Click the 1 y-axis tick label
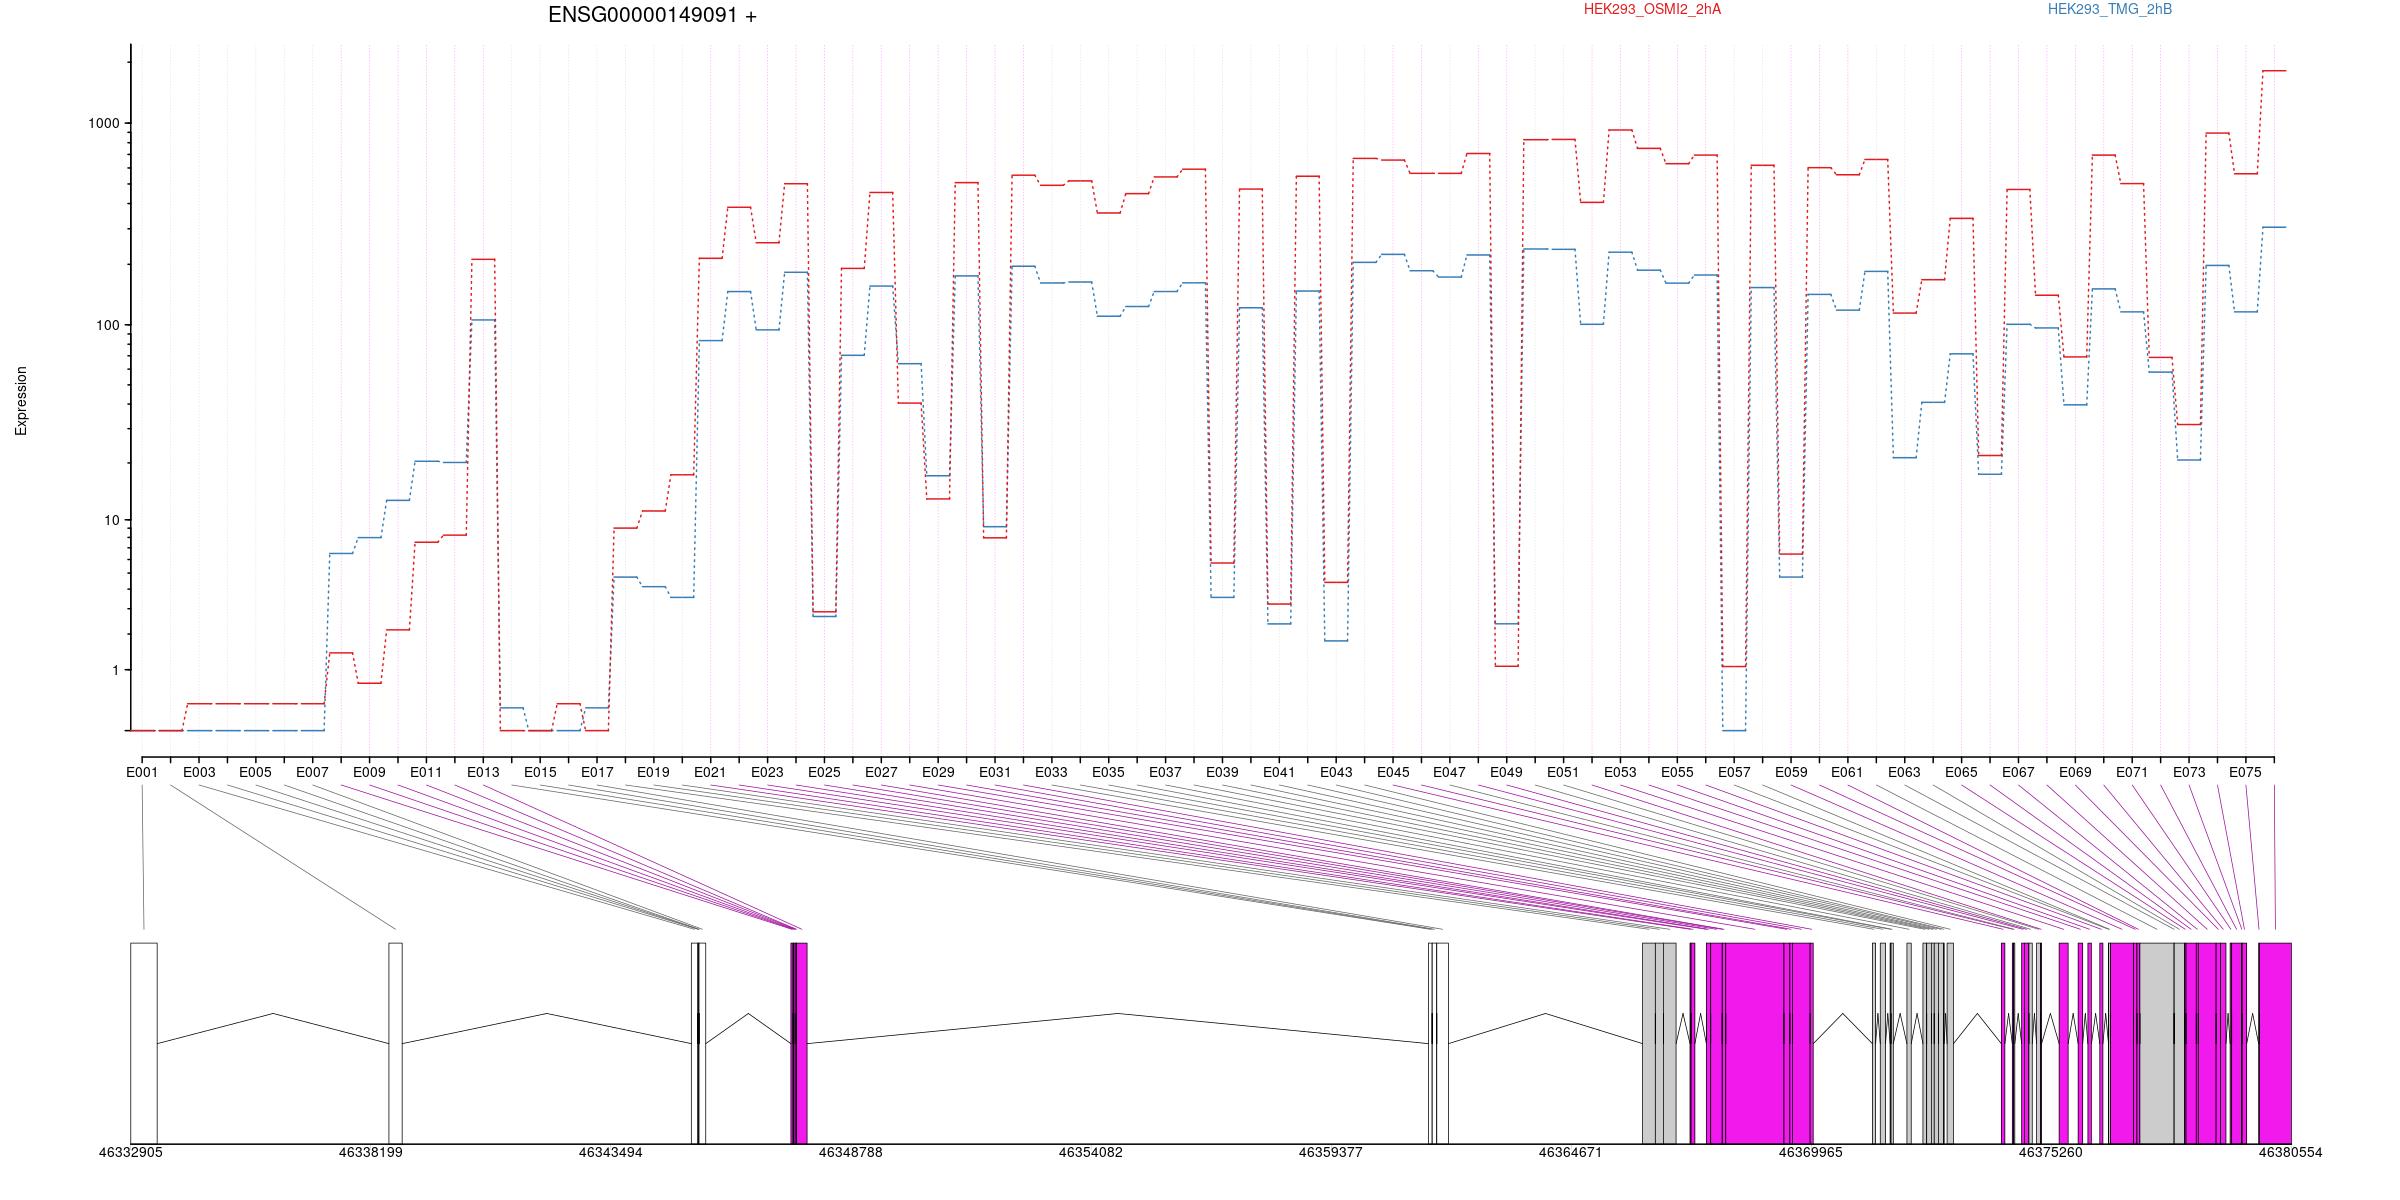This screenshot has width=2400, height=1200. (x=116, y=670)
